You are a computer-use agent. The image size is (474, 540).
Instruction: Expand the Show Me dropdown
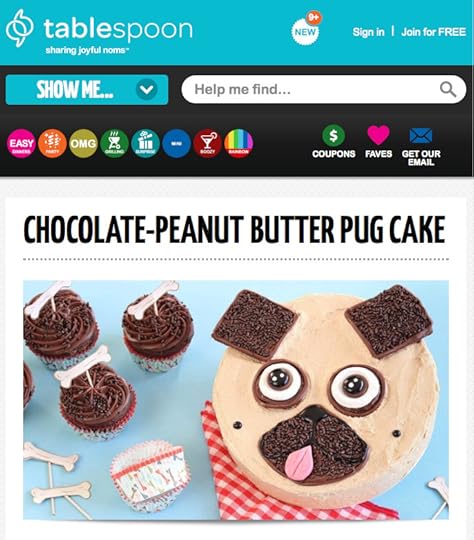(87, 90)
